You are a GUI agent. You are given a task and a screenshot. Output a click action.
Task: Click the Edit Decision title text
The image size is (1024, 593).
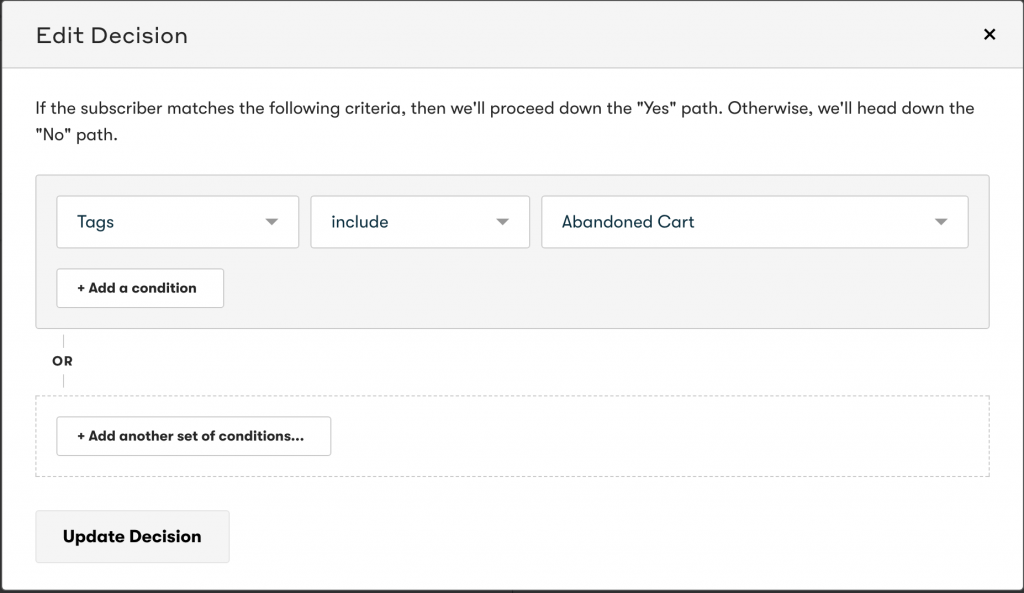coord(112,35)
